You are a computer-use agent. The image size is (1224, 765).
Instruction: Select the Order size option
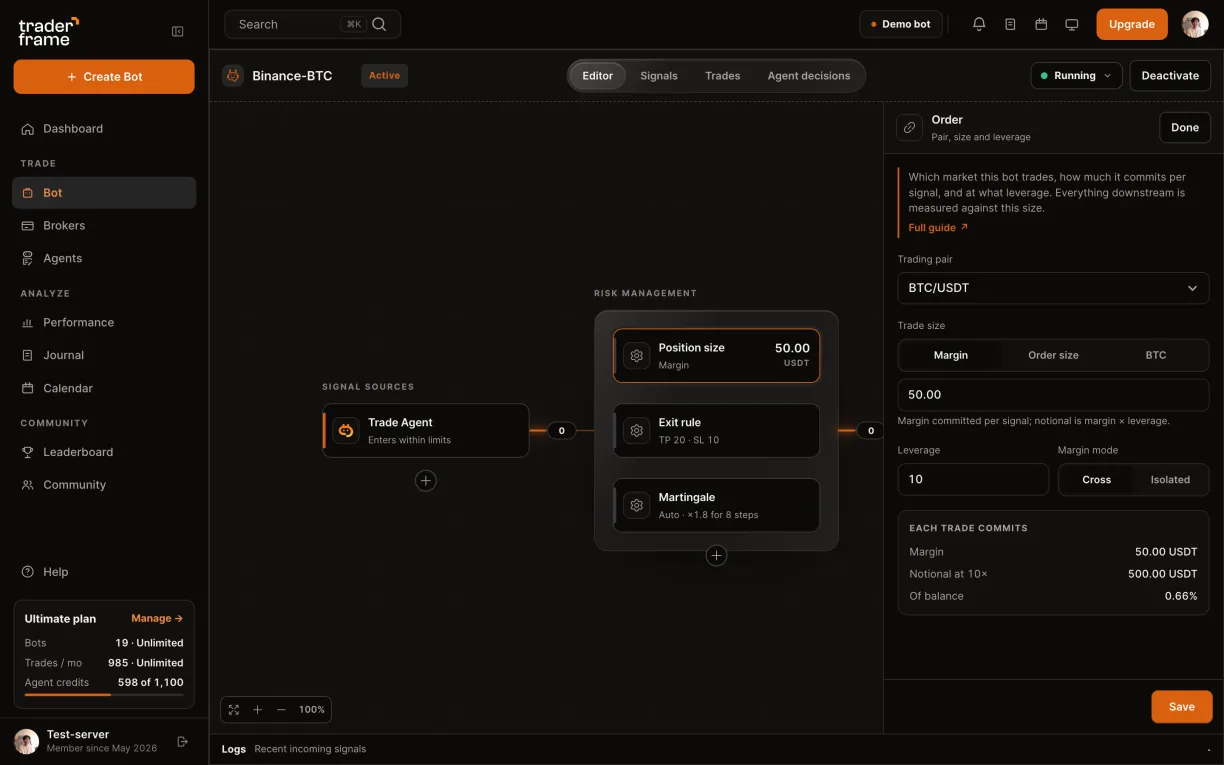click(x=1053, y=355)
